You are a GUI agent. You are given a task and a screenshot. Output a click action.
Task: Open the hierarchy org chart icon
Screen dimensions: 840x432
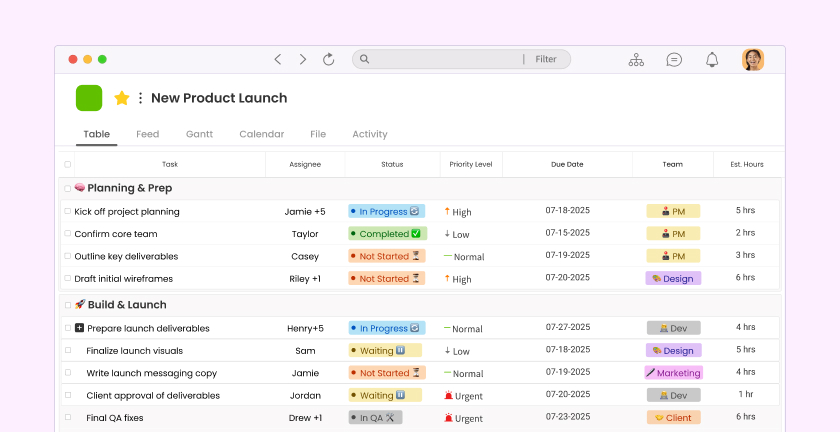(x=636, y=60)
